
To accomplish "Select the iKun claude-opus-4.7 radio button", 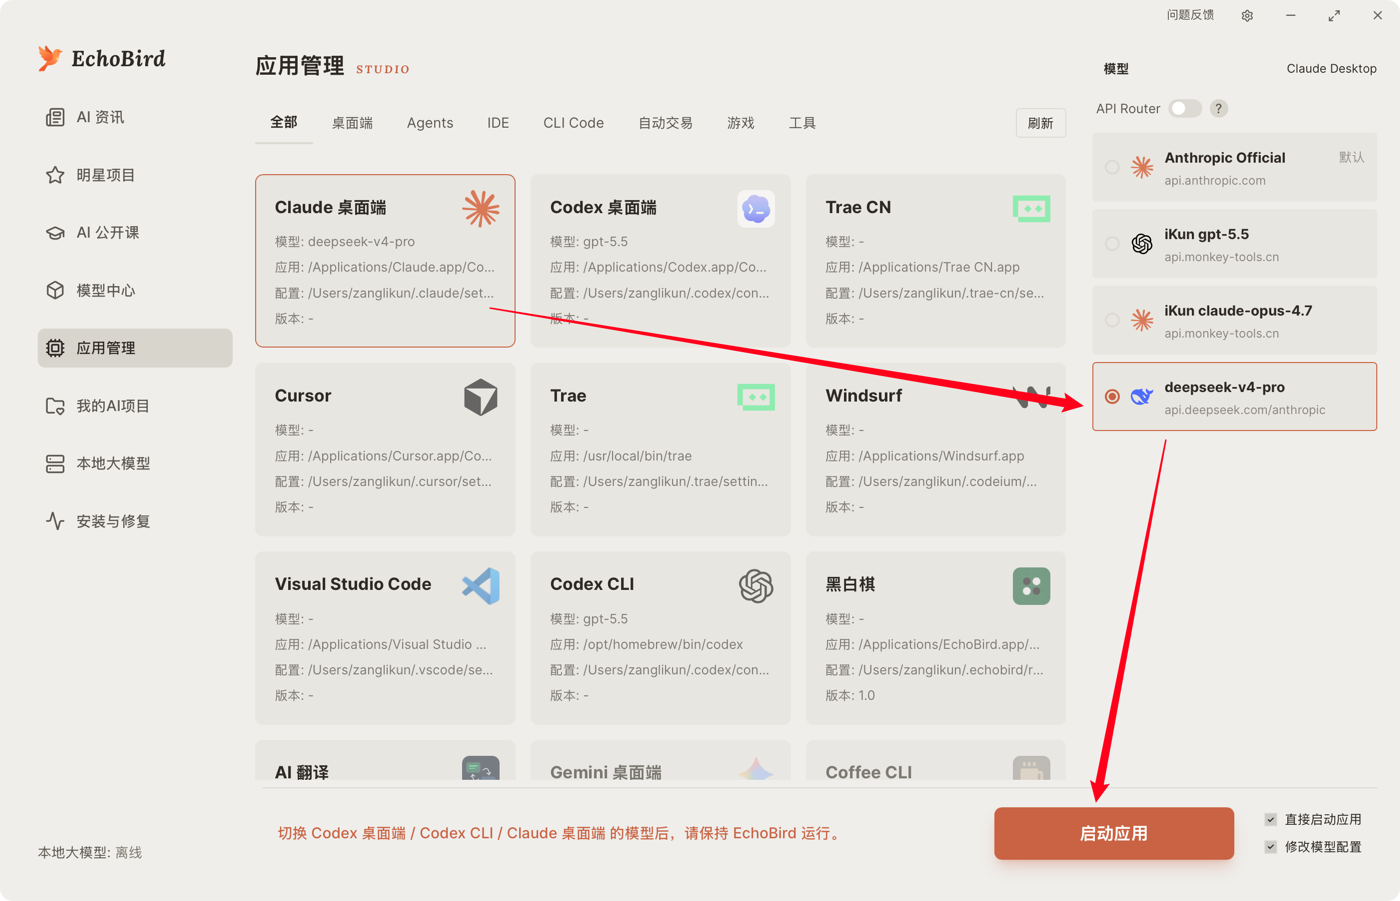I will 1112,320.
